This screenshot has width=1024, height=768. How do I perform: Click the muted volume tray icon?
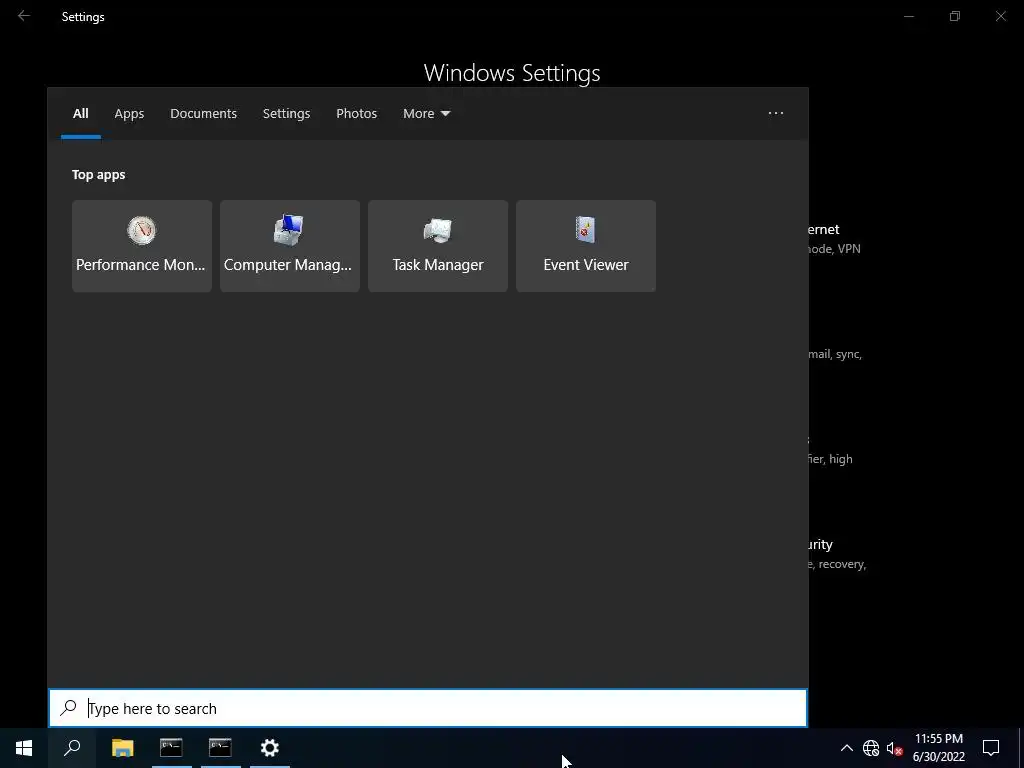[x=895, y=748]
